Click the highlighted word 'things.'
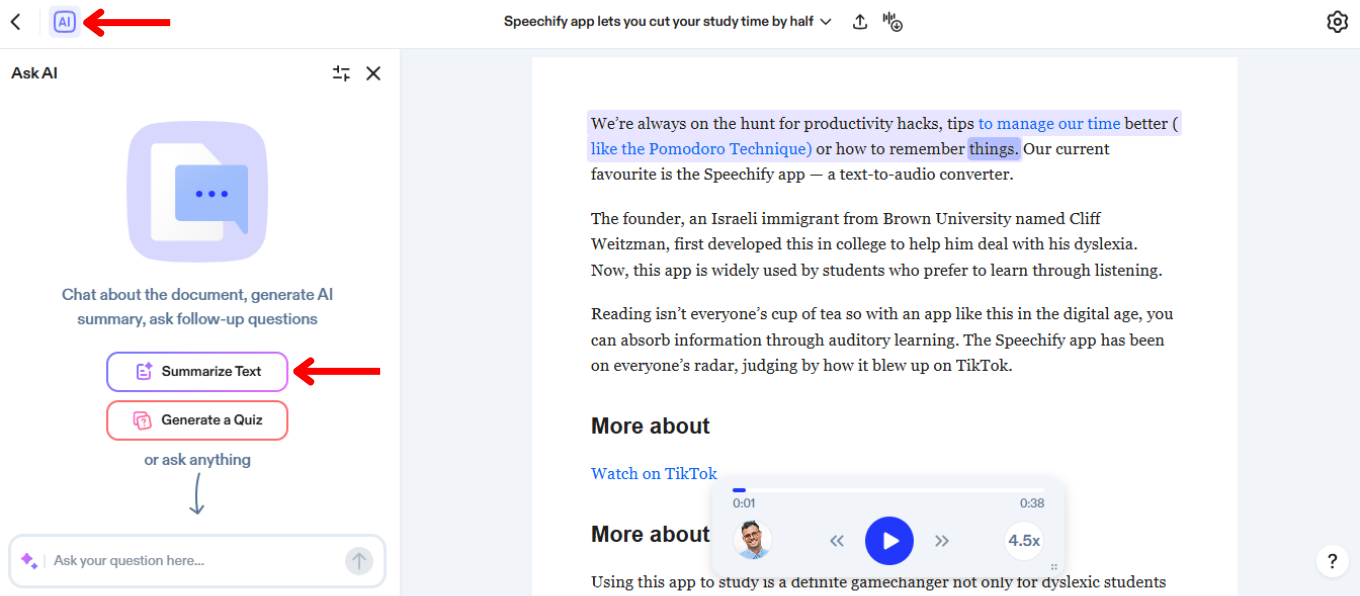The width and height of the screenshot is (1360, 596). 994,149
